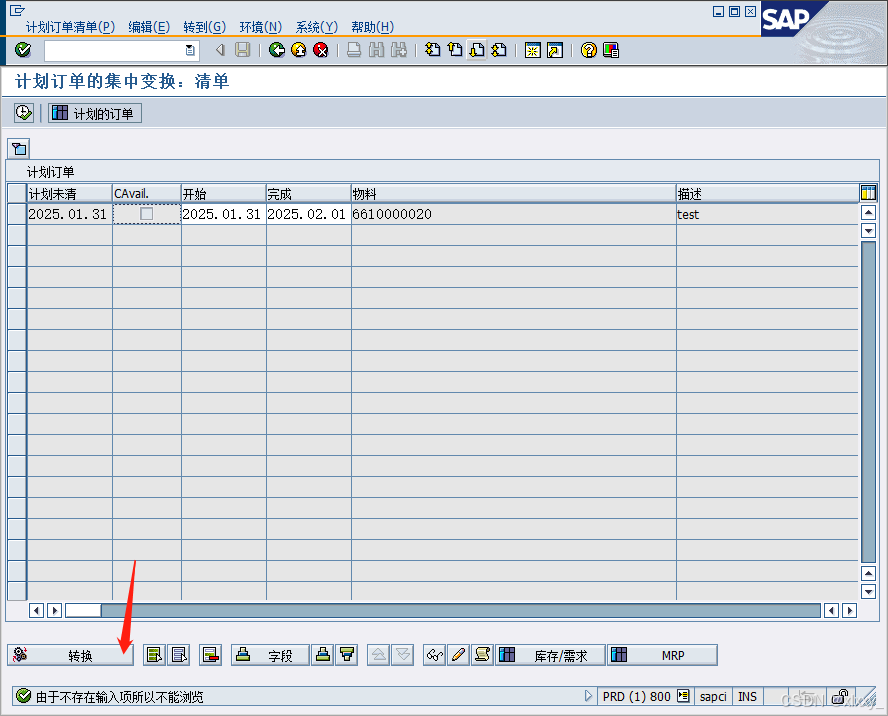Click the top scroll-up arrow of the table

[x=868, y=212]
